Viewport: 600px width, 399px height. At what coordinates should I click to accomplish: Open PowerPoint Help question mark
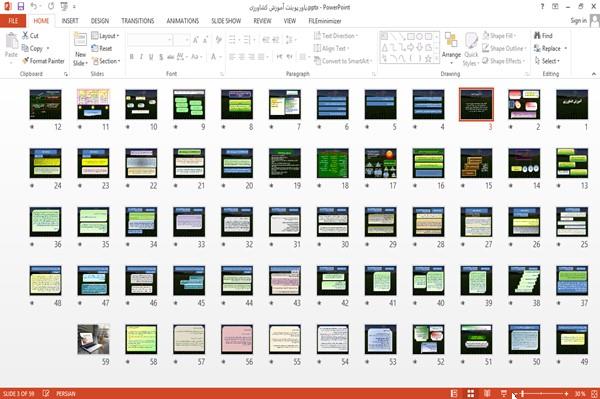(x=542, y=7)
